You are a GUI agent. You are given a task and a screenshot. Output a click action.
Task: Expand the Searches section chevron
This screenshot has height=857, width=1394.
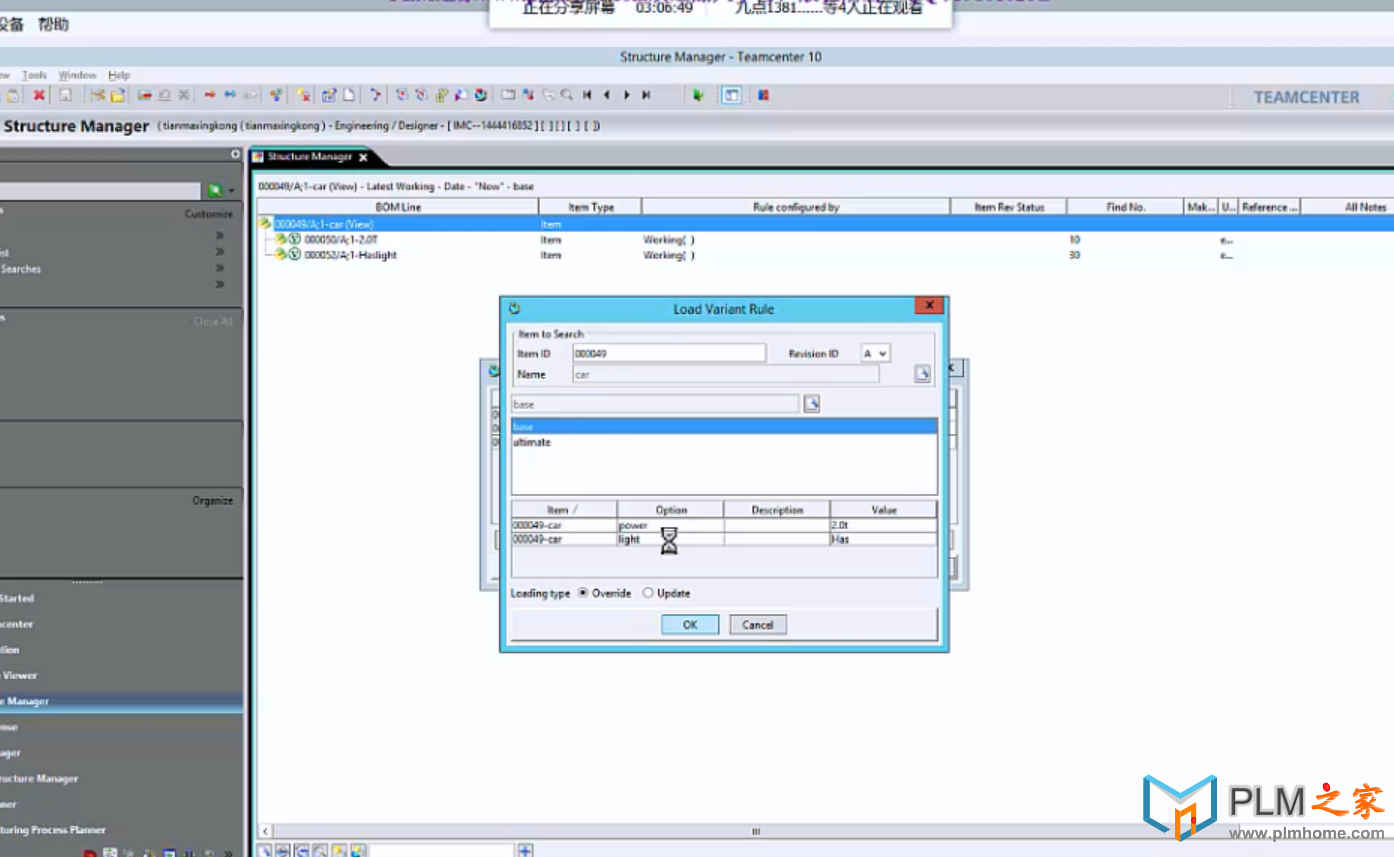[x=219, y=269]
